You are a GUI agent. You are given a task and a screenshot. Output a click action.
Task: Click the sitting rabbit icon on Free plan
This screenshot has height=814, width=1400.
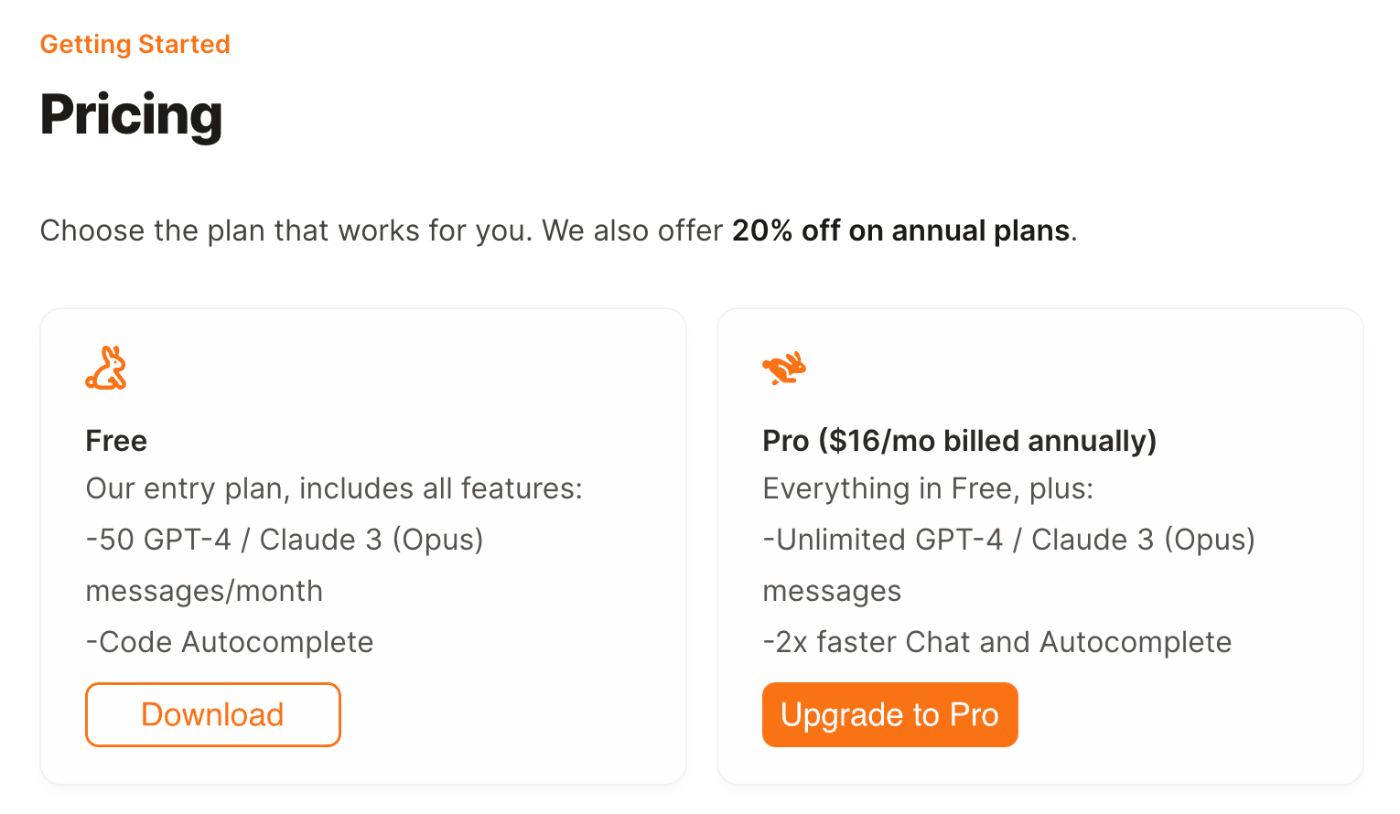tap(106, 368)
